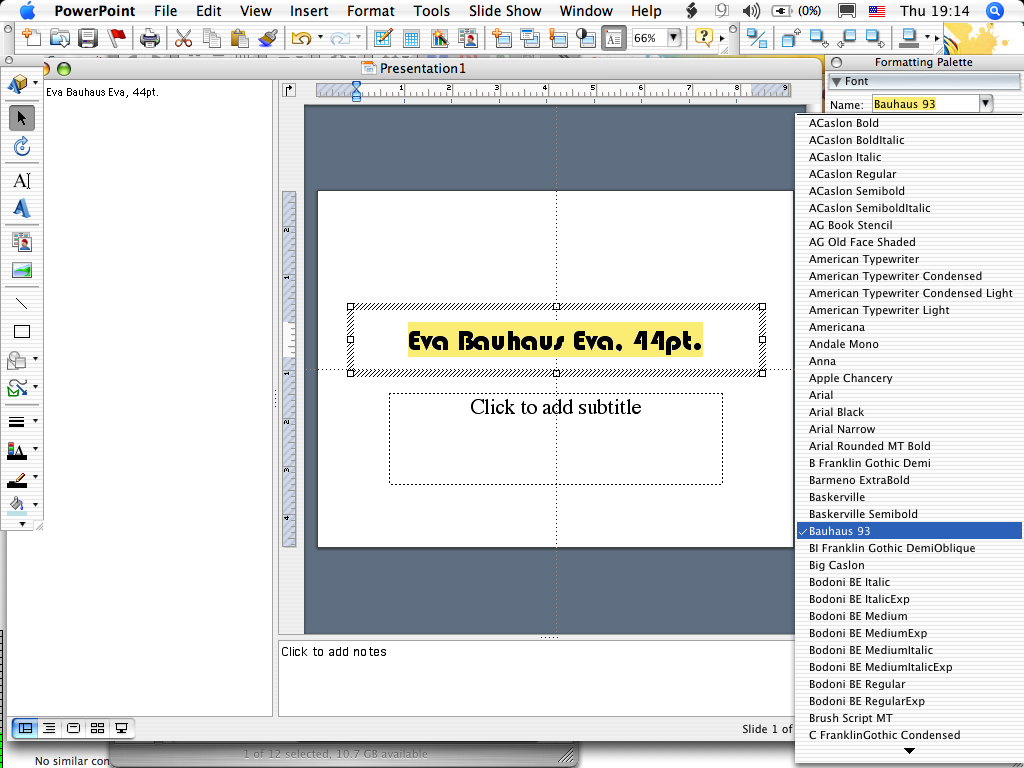Select the Text Box tool
The image size is (1024, 768).
point(22,180)
